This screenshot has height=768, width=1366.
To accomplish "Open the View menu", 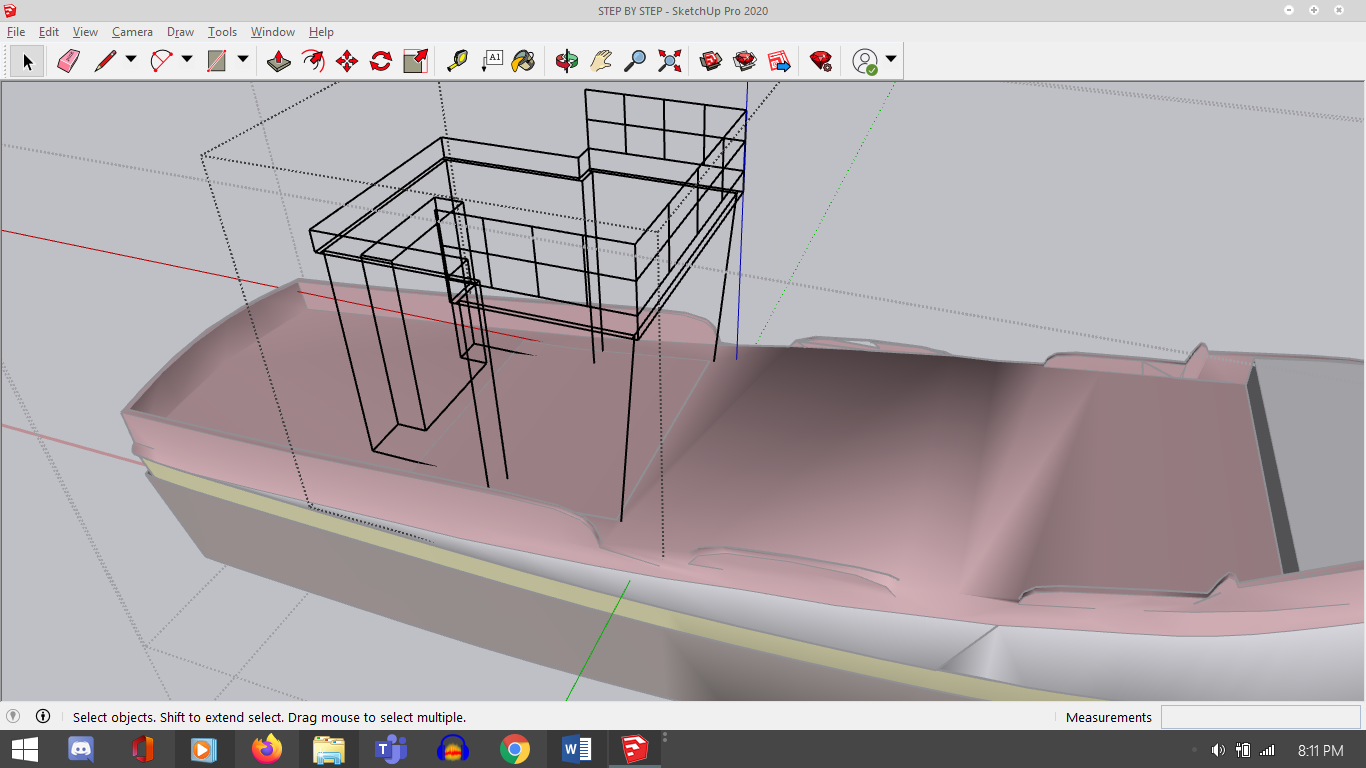I will pyautogui.click(x=85, y=32).
